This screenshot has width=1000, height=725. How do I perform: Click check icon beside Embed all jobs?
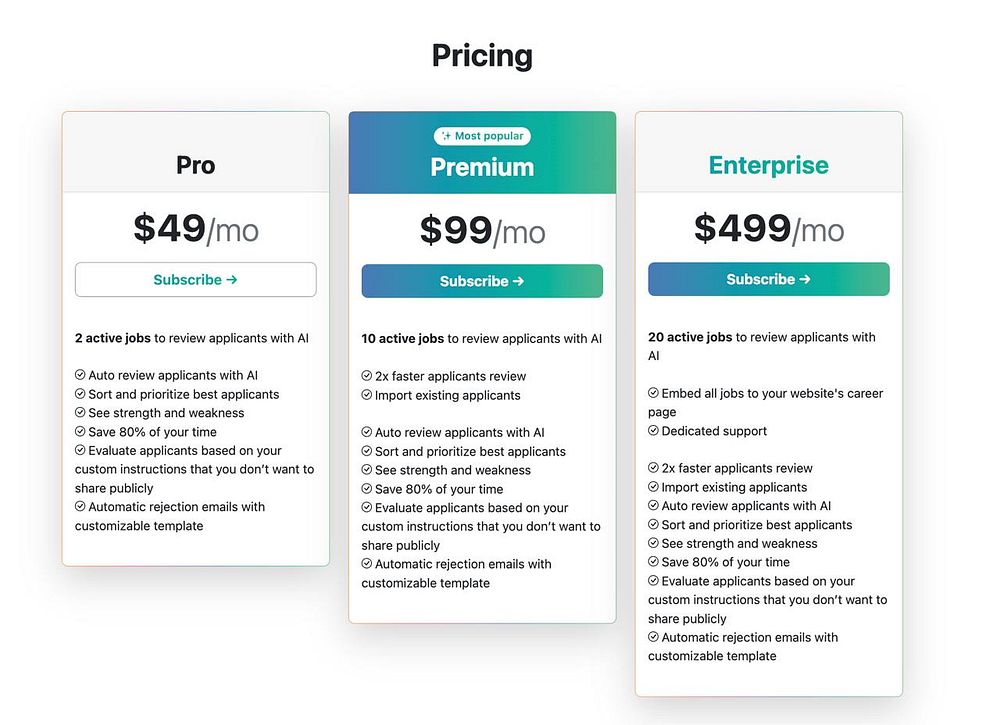tap(653, 394)
